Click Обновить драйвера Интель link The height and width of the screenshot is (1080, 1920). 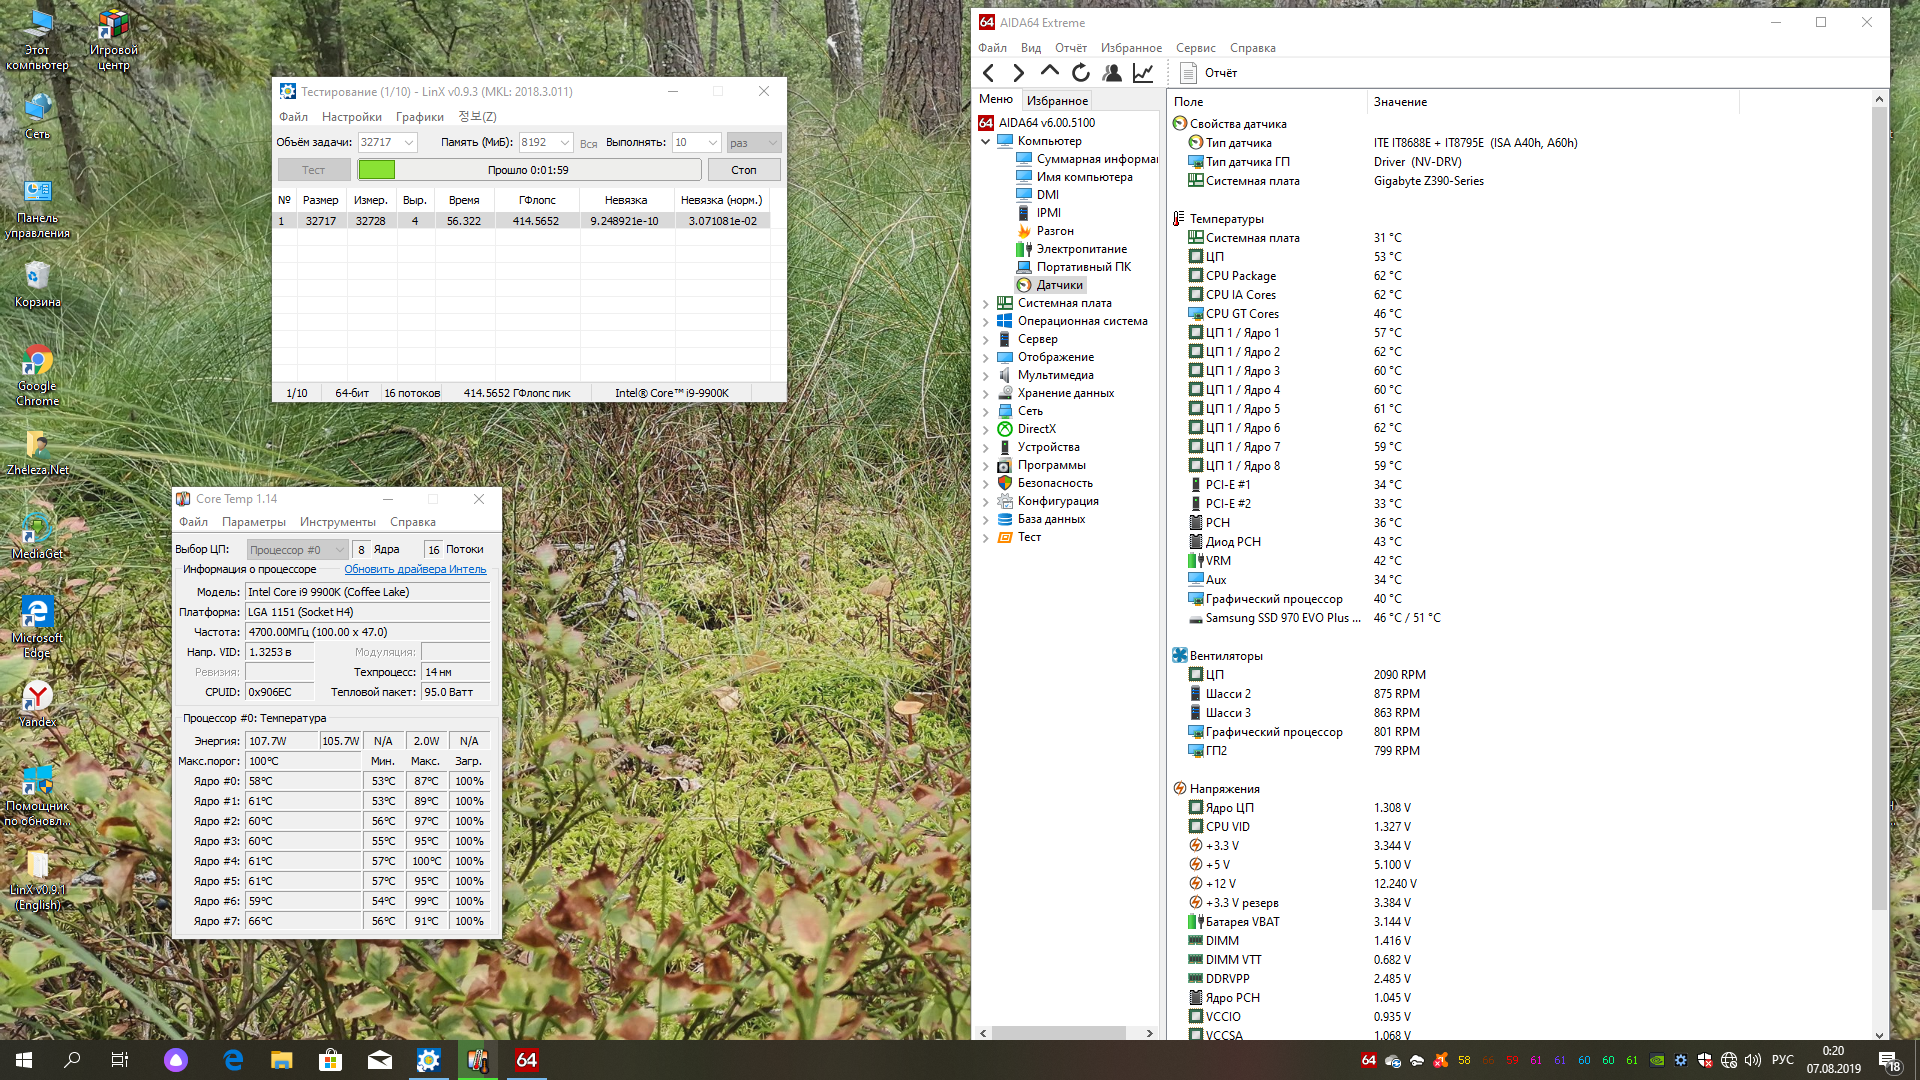coord(415,570)
